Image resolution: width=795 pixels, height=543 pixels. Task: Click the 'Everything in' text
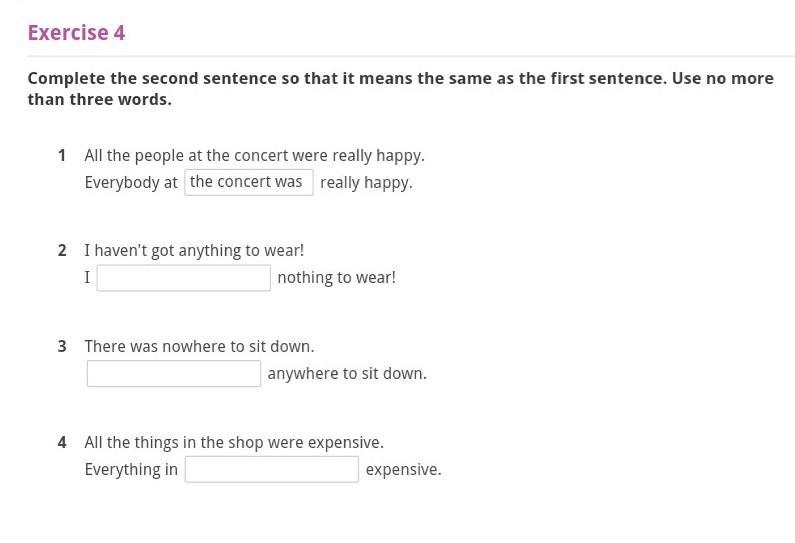click(131, 470)
